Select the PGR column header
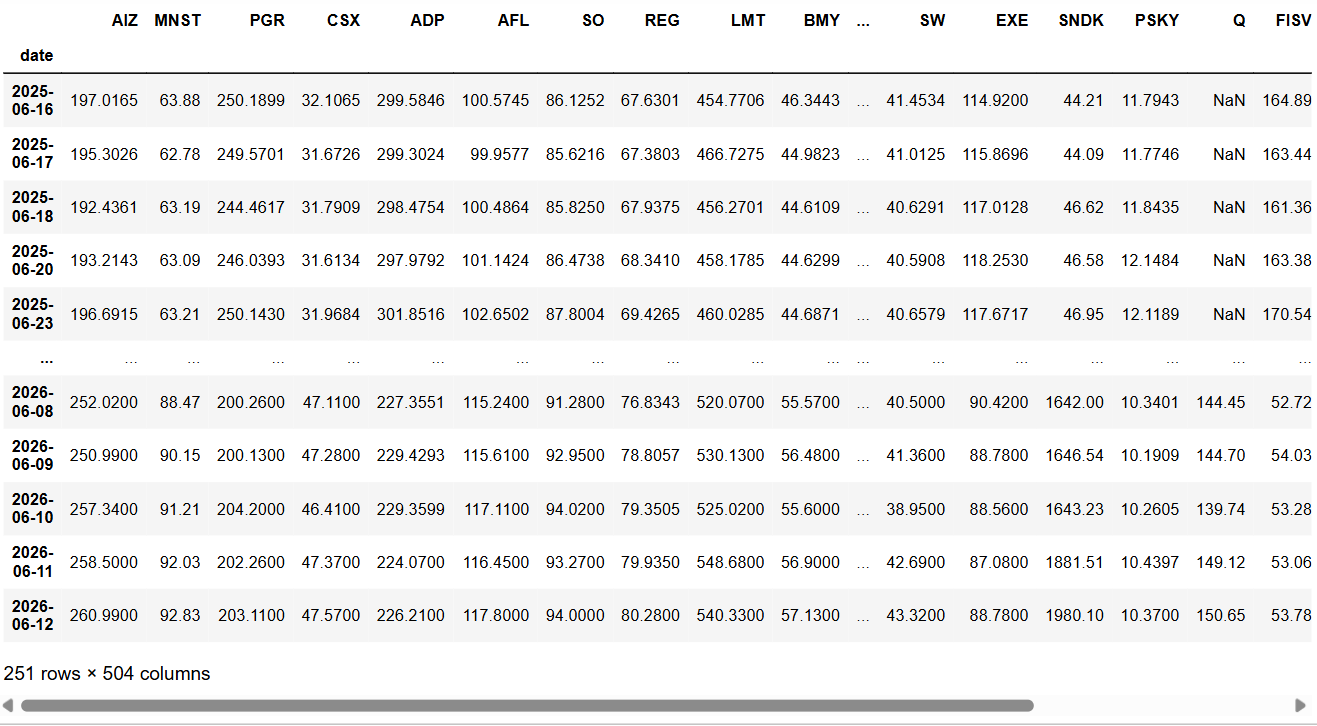This screenshot has width=1317, height=726. (x=267, y=20)
